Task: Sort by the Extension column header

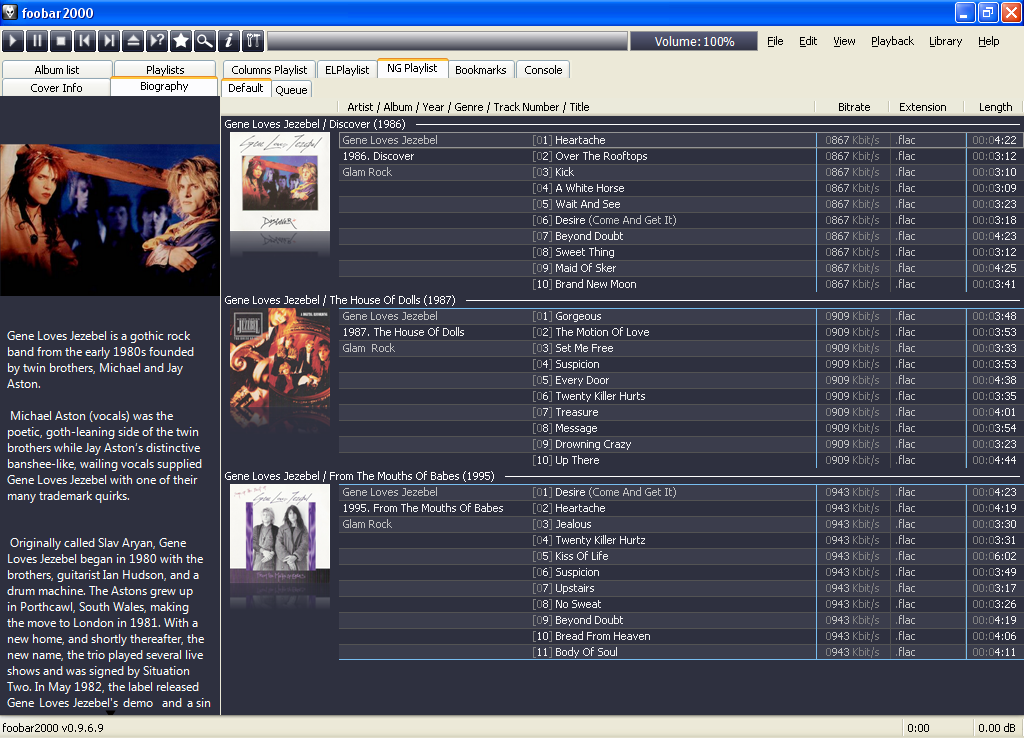Action: [922, 107]
